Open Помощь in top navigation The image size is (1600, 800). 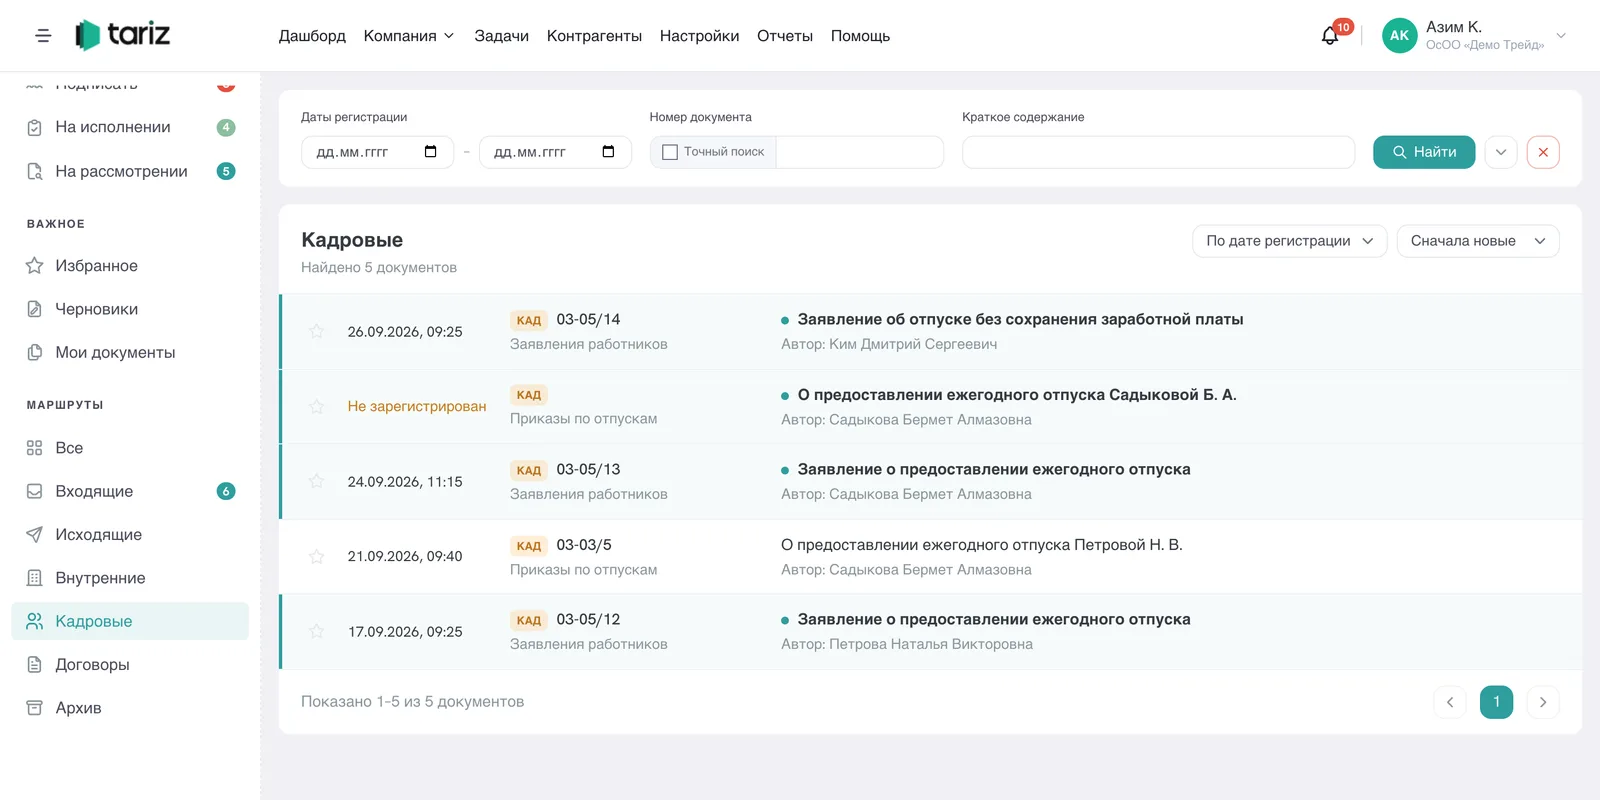pyautogui.click(x=860, y=36)
